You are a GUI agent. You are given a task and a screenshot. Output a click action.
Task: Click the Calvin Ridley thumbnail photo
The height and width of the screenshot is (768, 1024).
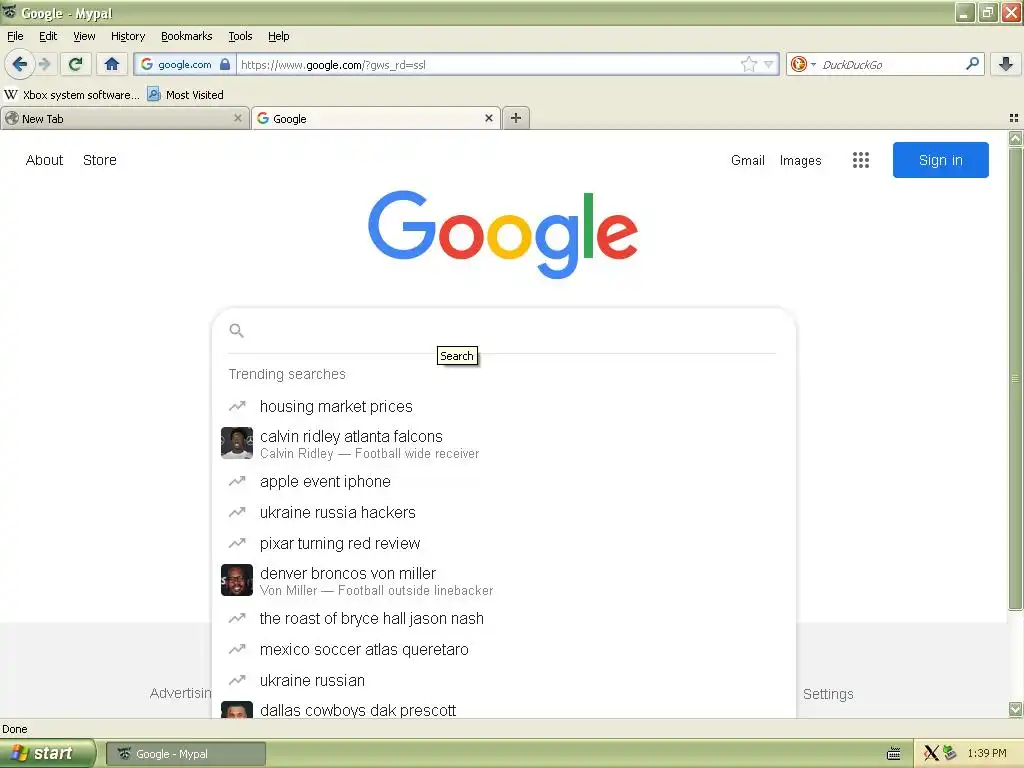tap(237, 443)
